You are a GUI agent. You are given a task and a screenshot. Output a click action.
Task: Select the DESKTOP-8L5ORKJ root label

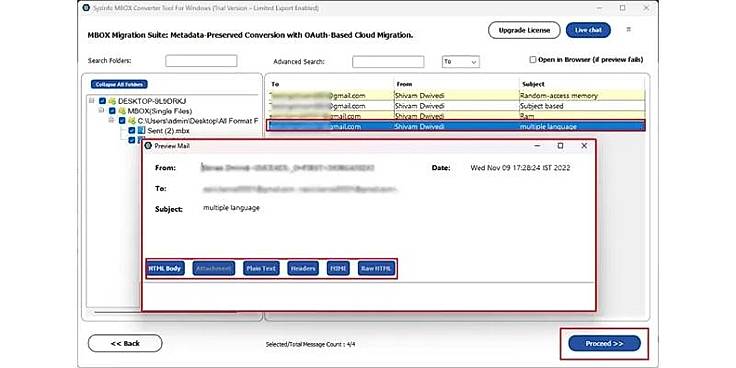coord(152,101)
